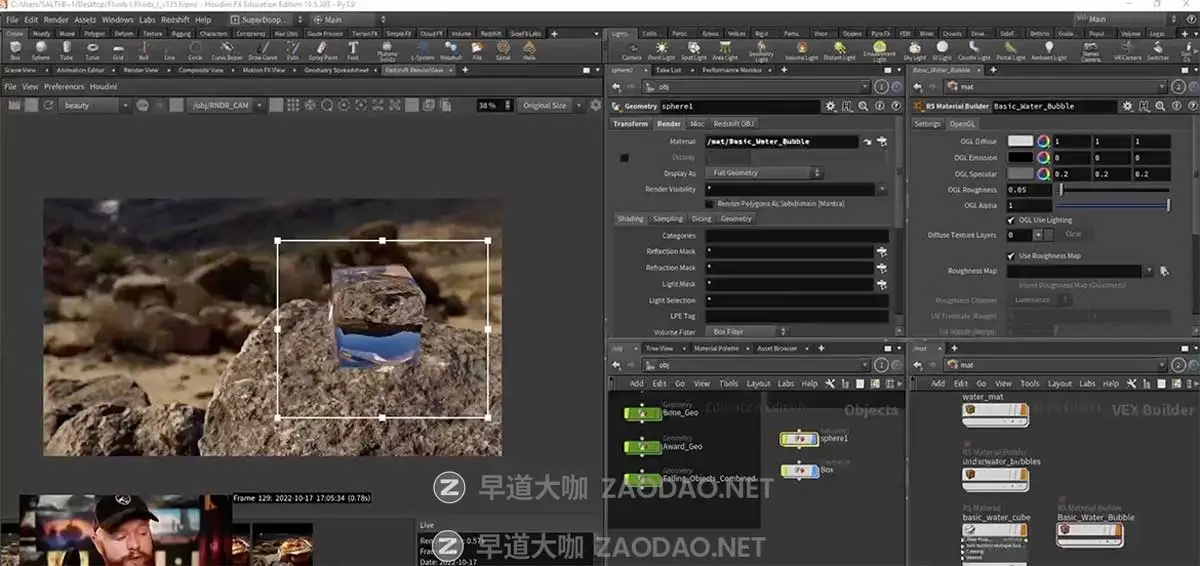Select the Null shelf tool
The width and height of the screenshot is (1200, 566).
click(x=143, y=50)
